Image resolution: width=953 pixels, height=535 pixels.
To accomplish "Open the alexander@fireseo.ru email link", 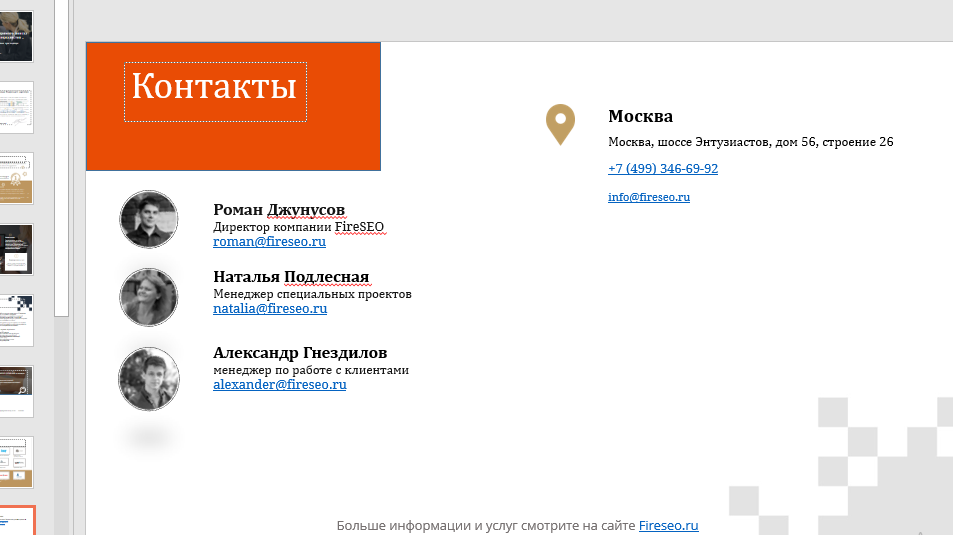I will tap(280, 384).
